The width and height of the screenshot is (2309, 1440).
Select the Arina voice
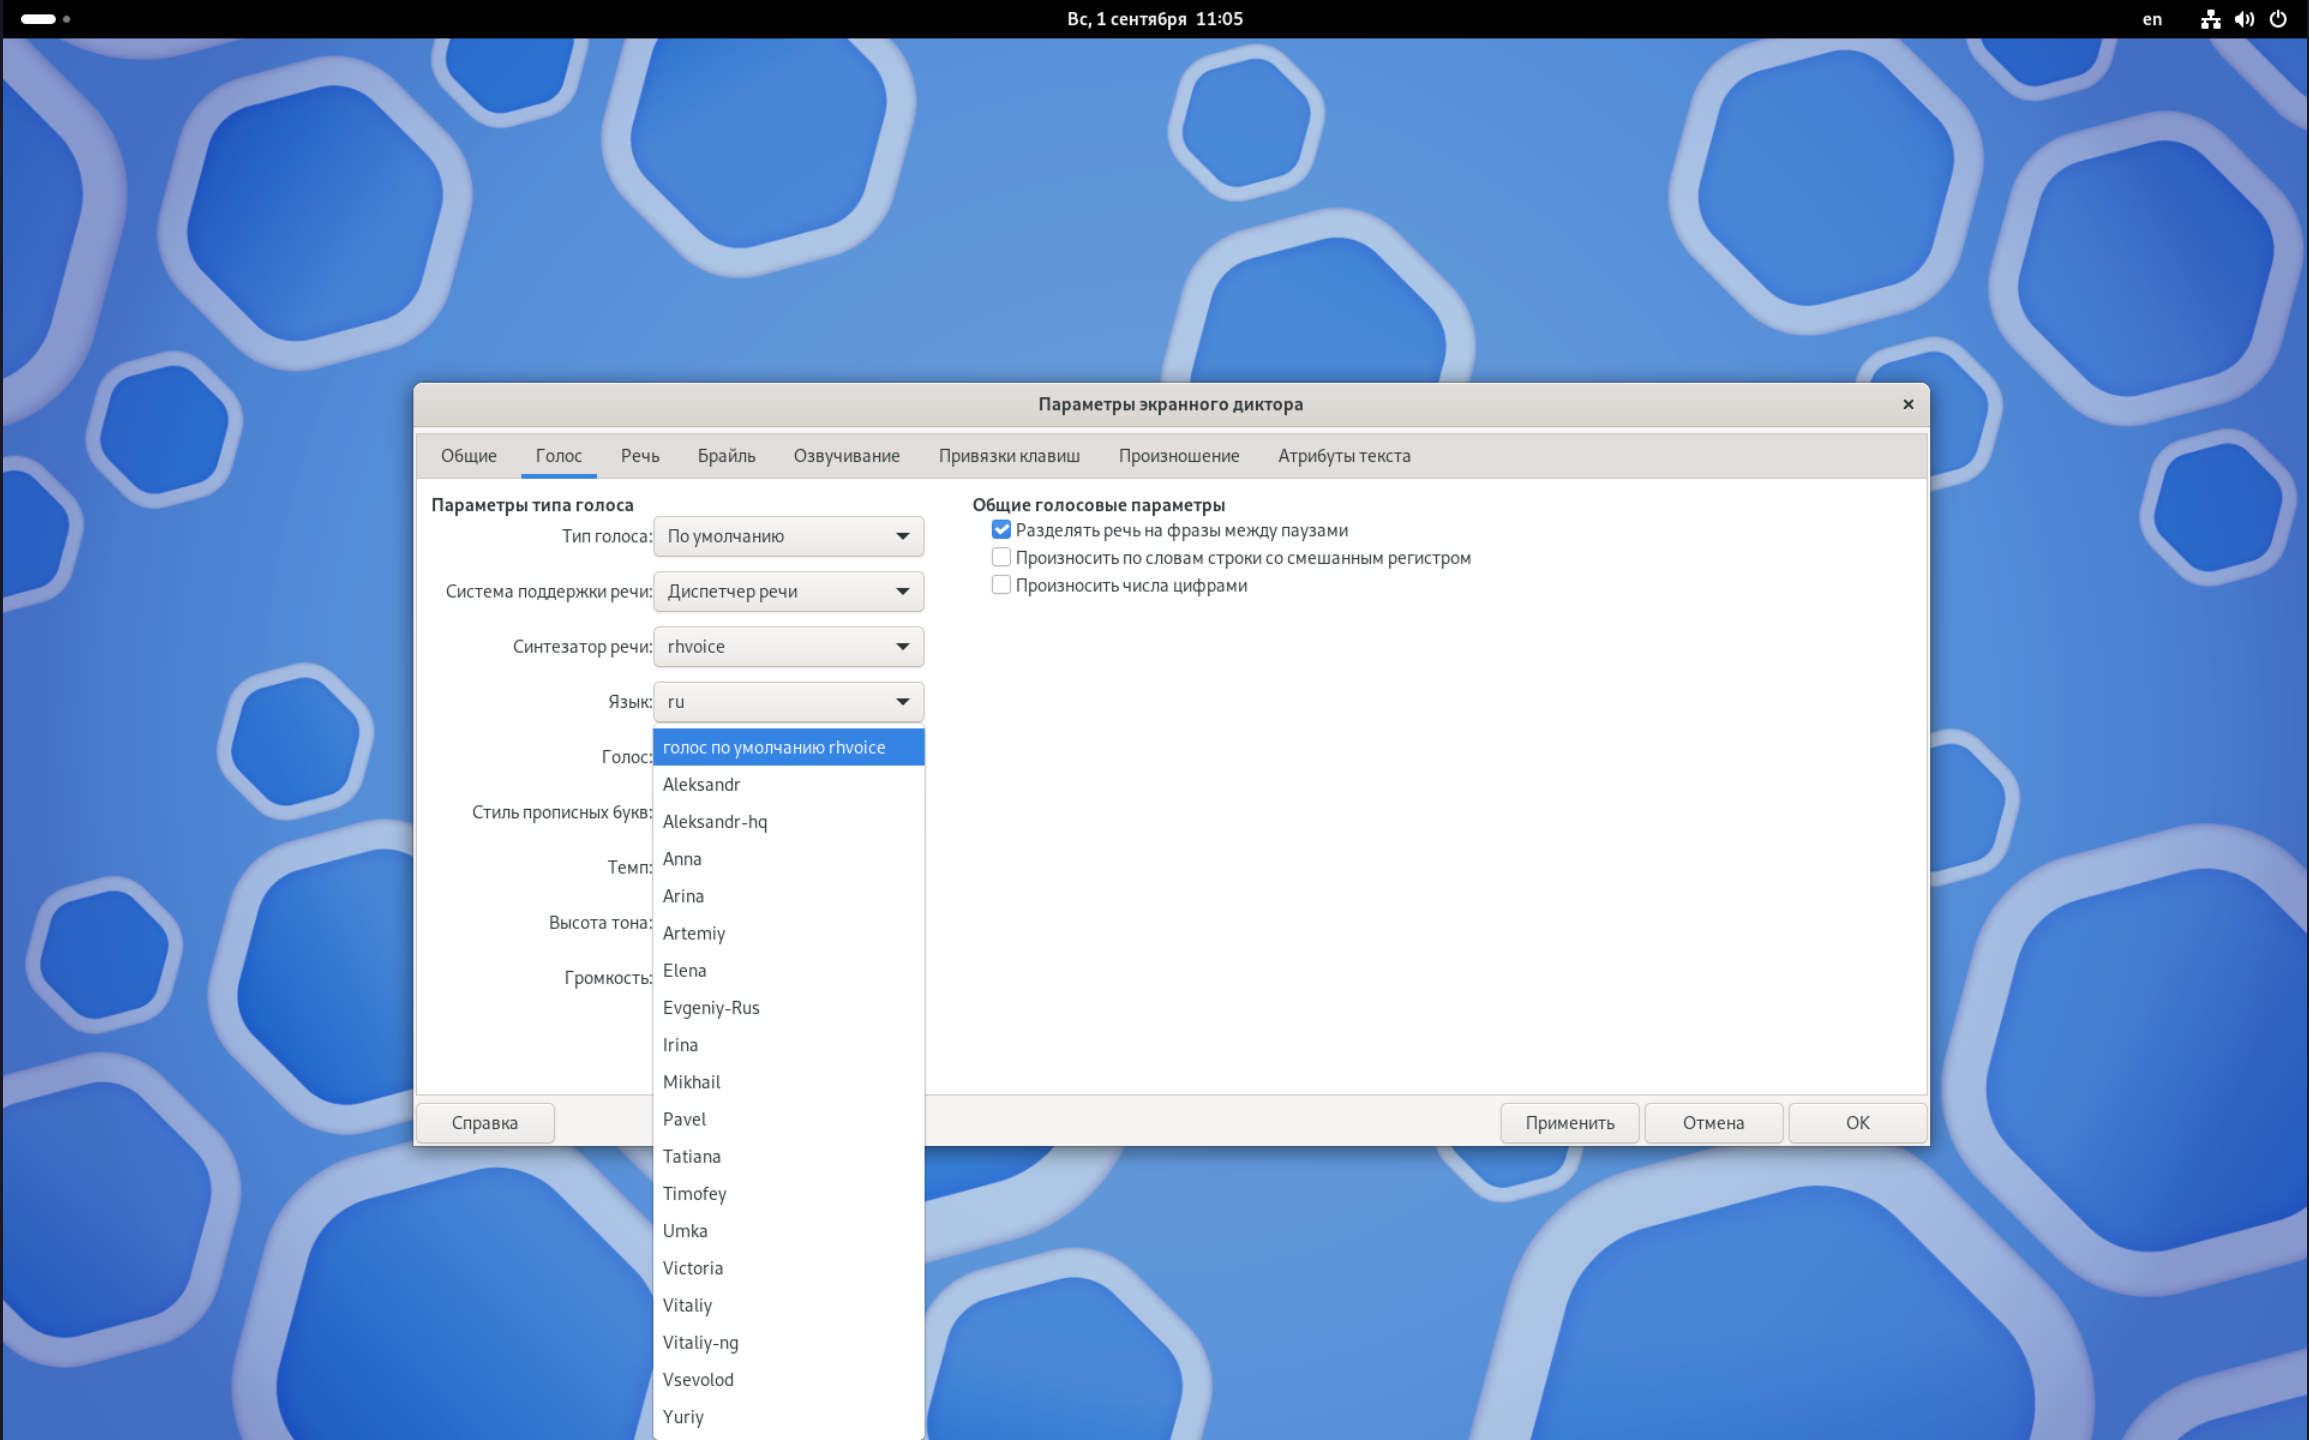pyautogui.click(x=788, y=896)
